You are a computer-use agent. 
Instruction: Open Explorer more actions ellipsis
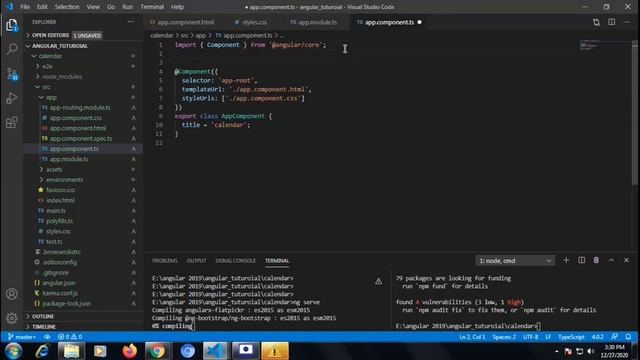click(x=131, y=22)
